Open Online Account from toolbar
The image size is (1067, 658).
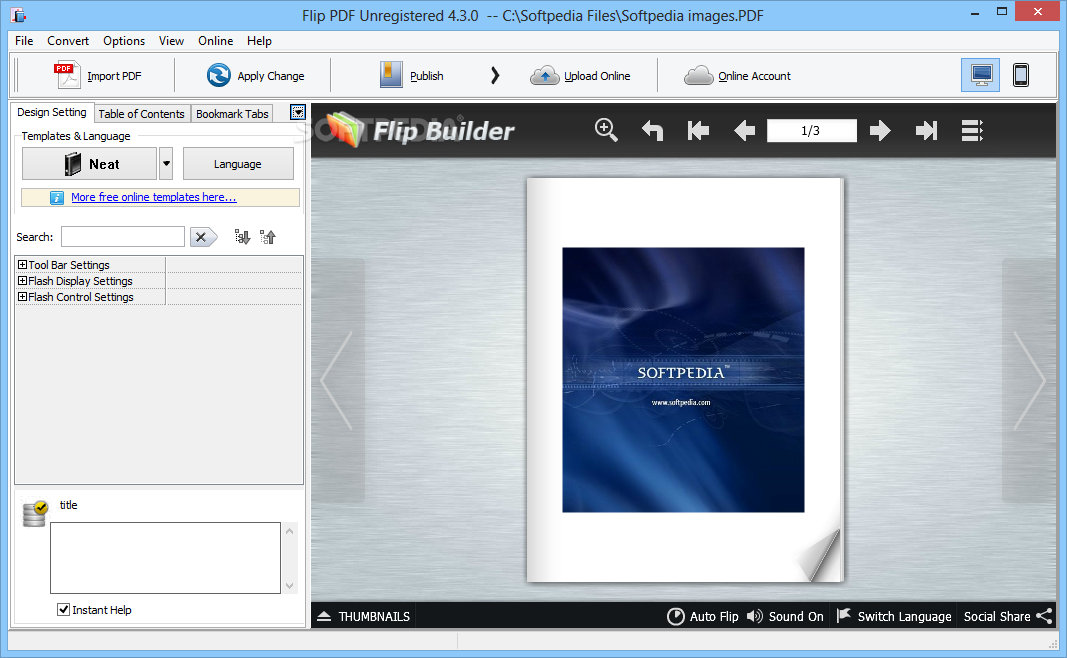click(x=737, y=76)
